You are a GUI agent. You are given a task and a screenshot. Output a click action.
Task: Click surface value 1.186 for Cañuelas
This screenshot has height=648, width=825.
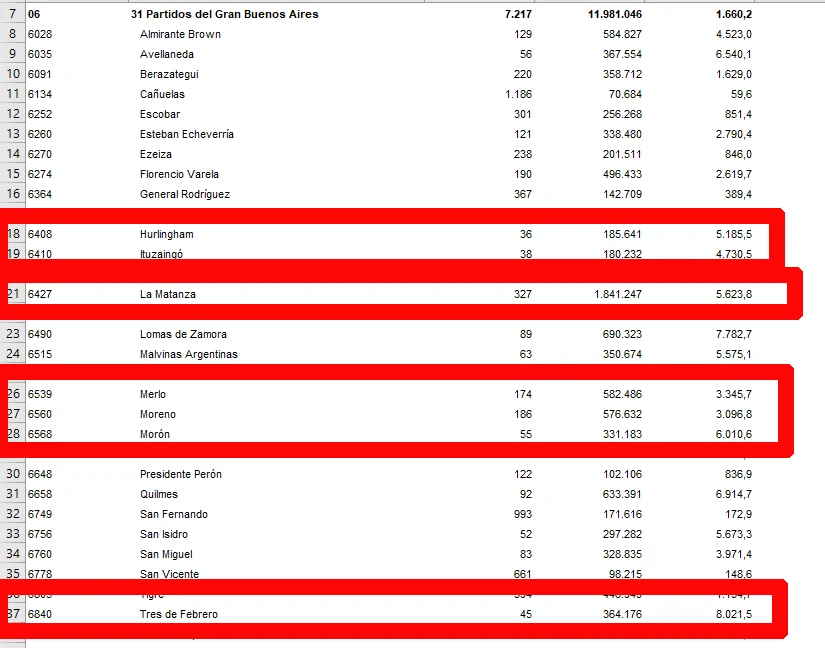pos(518,94)
